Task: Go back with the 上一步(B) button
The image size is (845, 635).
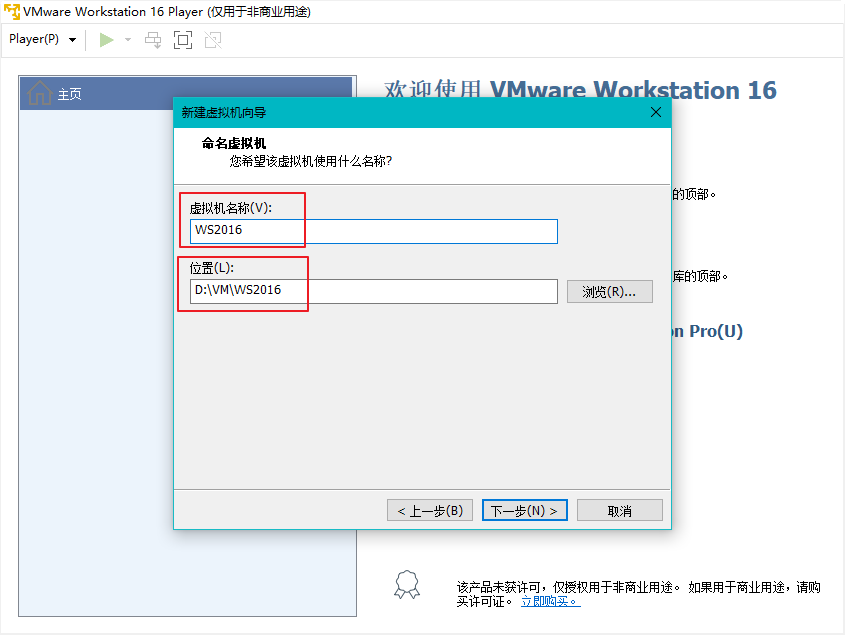Action: [x=430, y=510]
